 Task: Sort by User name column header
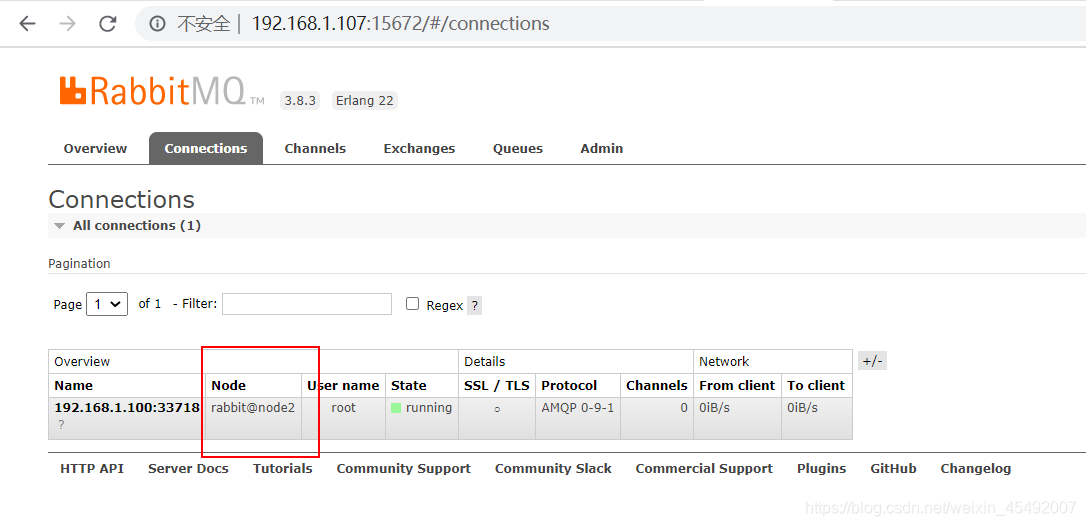(x=344, y=385)
